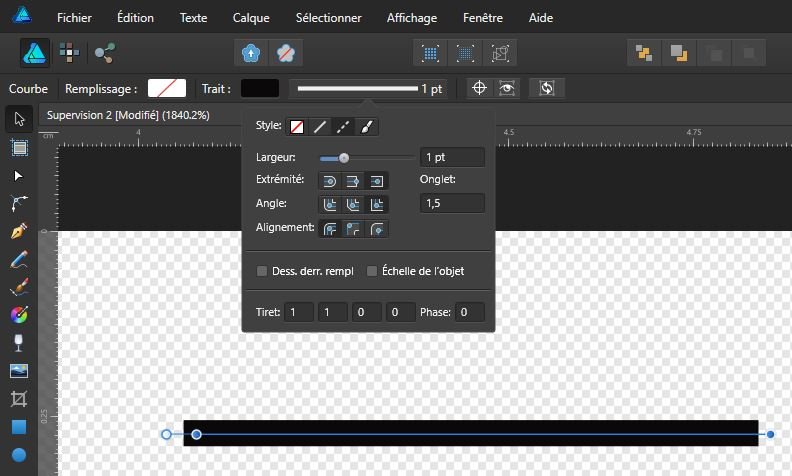This screenshot has width=792, height=476.
Task: Click the crosshair target icon in context toolbar
Action: pos(479,88)
